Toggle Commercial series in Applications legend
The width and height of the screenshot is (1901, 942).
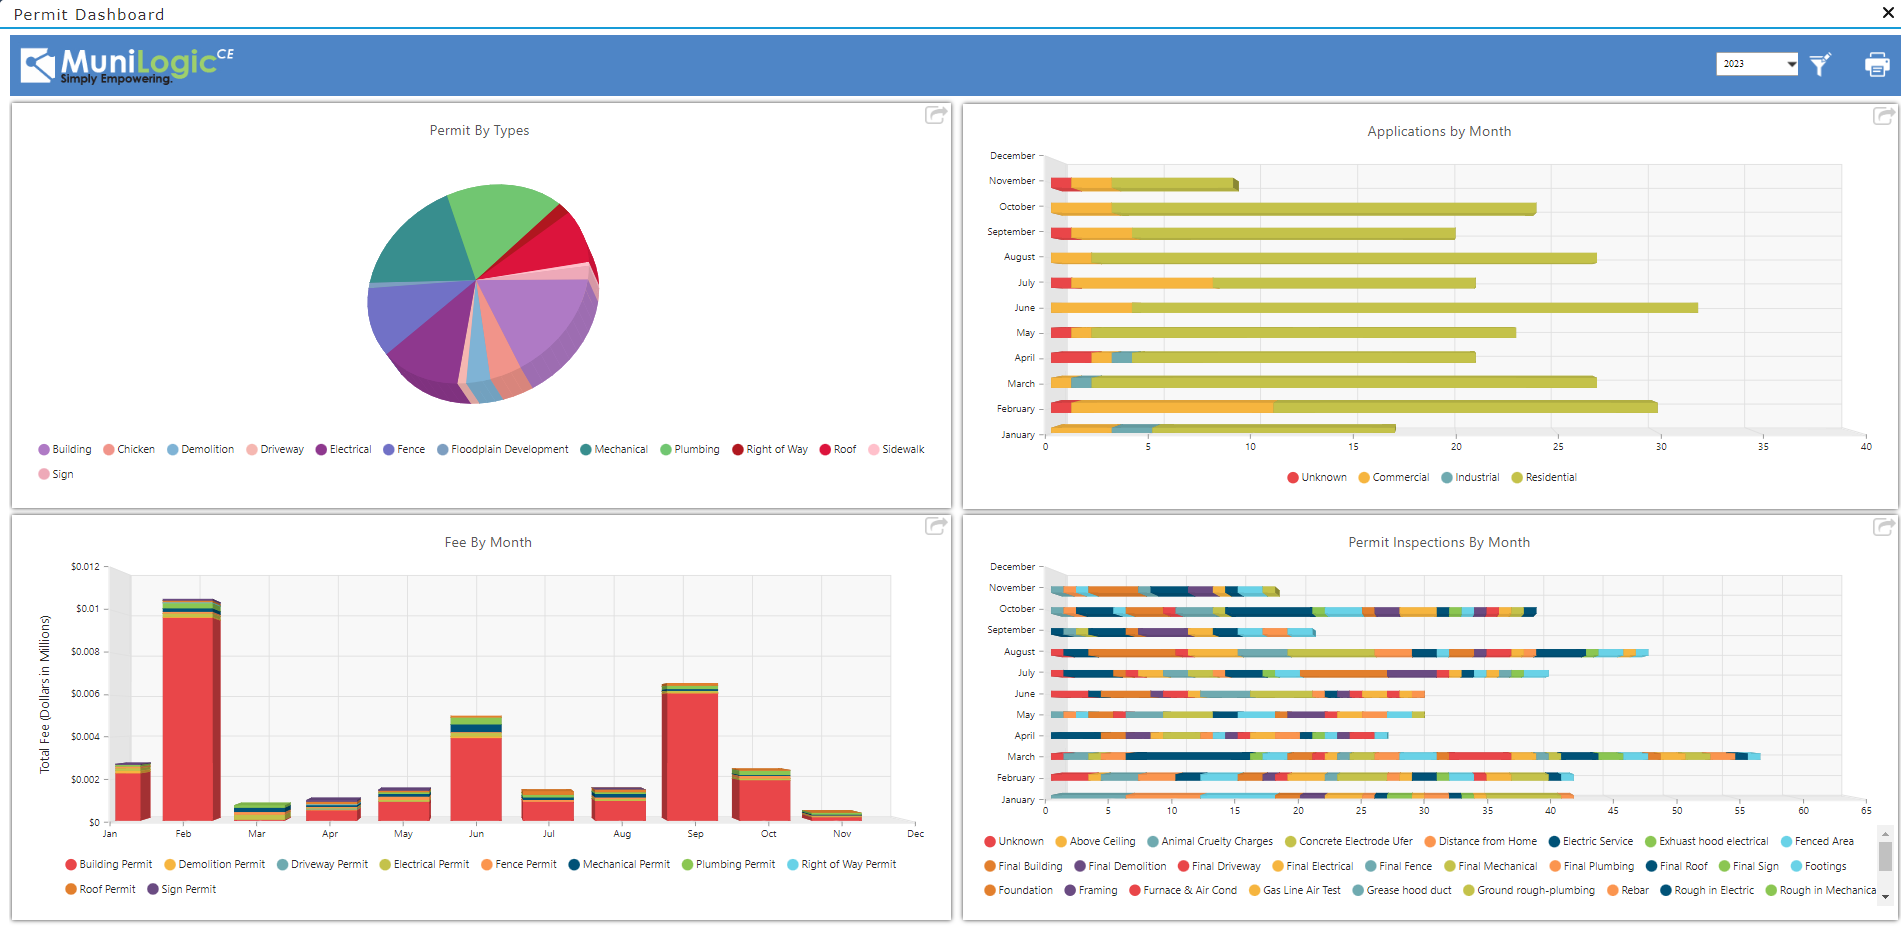[1394, 478]
